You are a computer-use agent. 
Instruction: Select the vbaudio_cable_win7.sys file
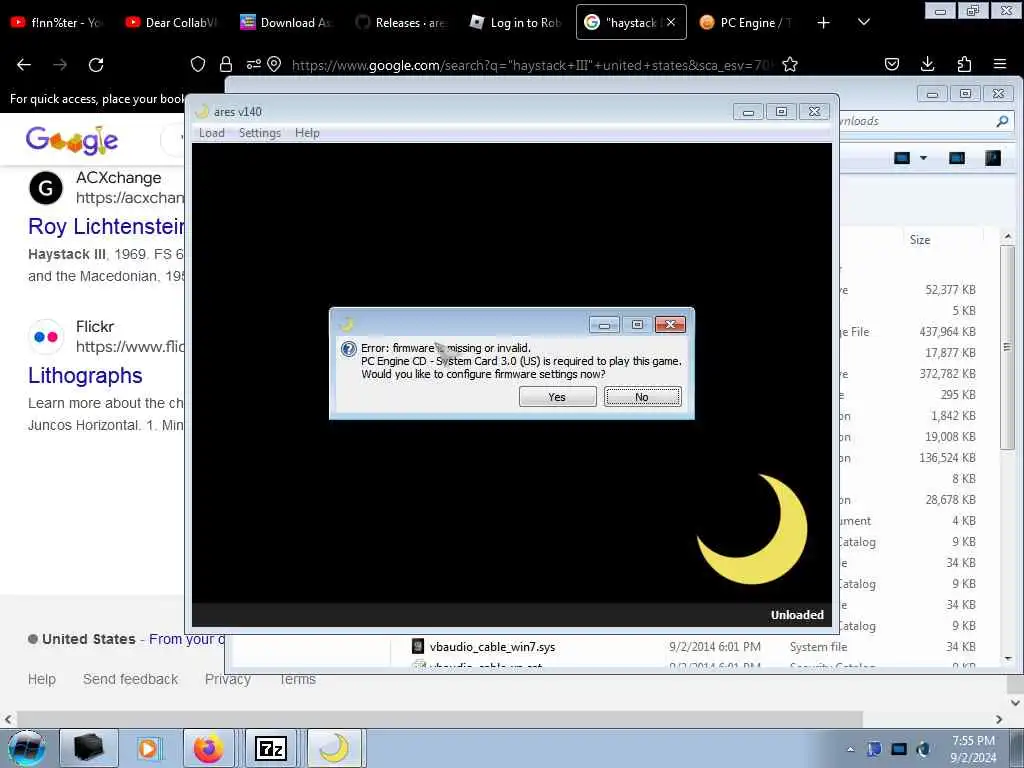tap(492, 647)
